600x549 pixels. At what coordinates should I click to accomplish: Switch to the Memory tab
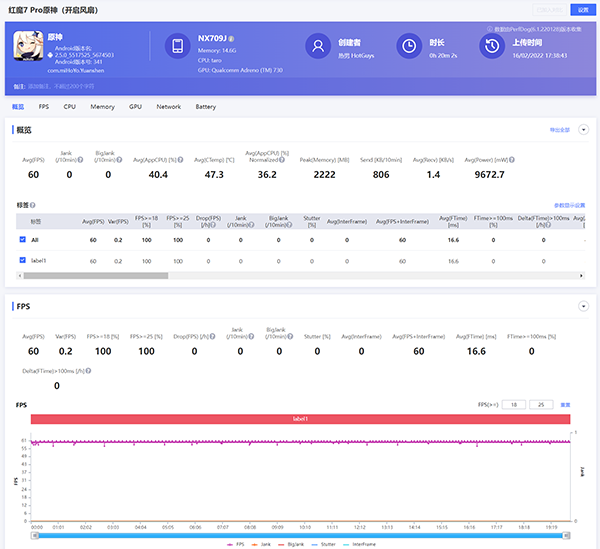(x=103, y=107)
